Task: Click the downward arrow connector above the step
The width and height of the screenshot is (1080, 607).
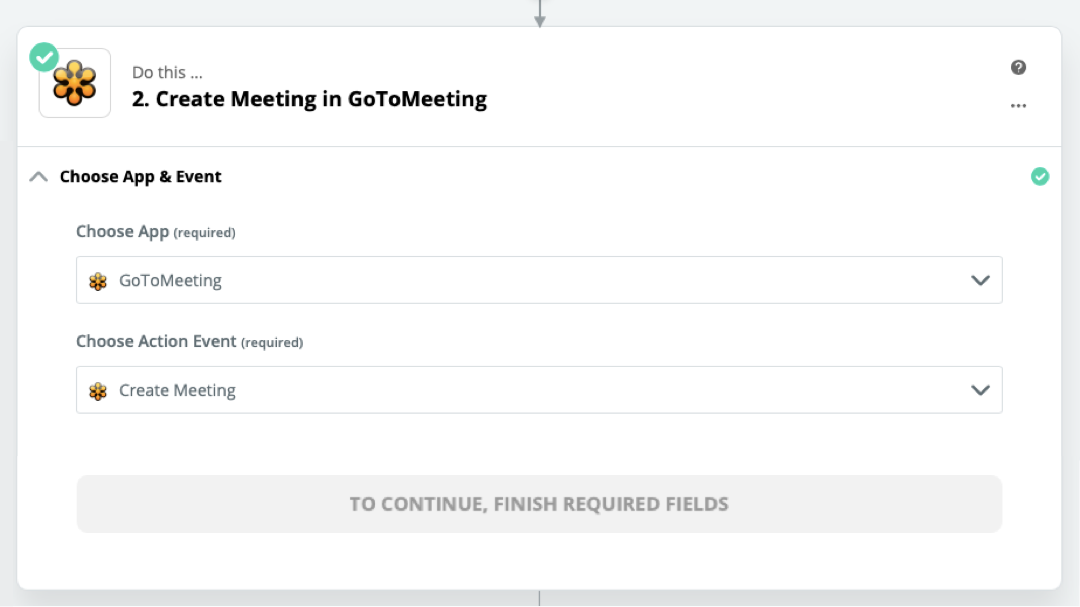Action: pos(539,14)
